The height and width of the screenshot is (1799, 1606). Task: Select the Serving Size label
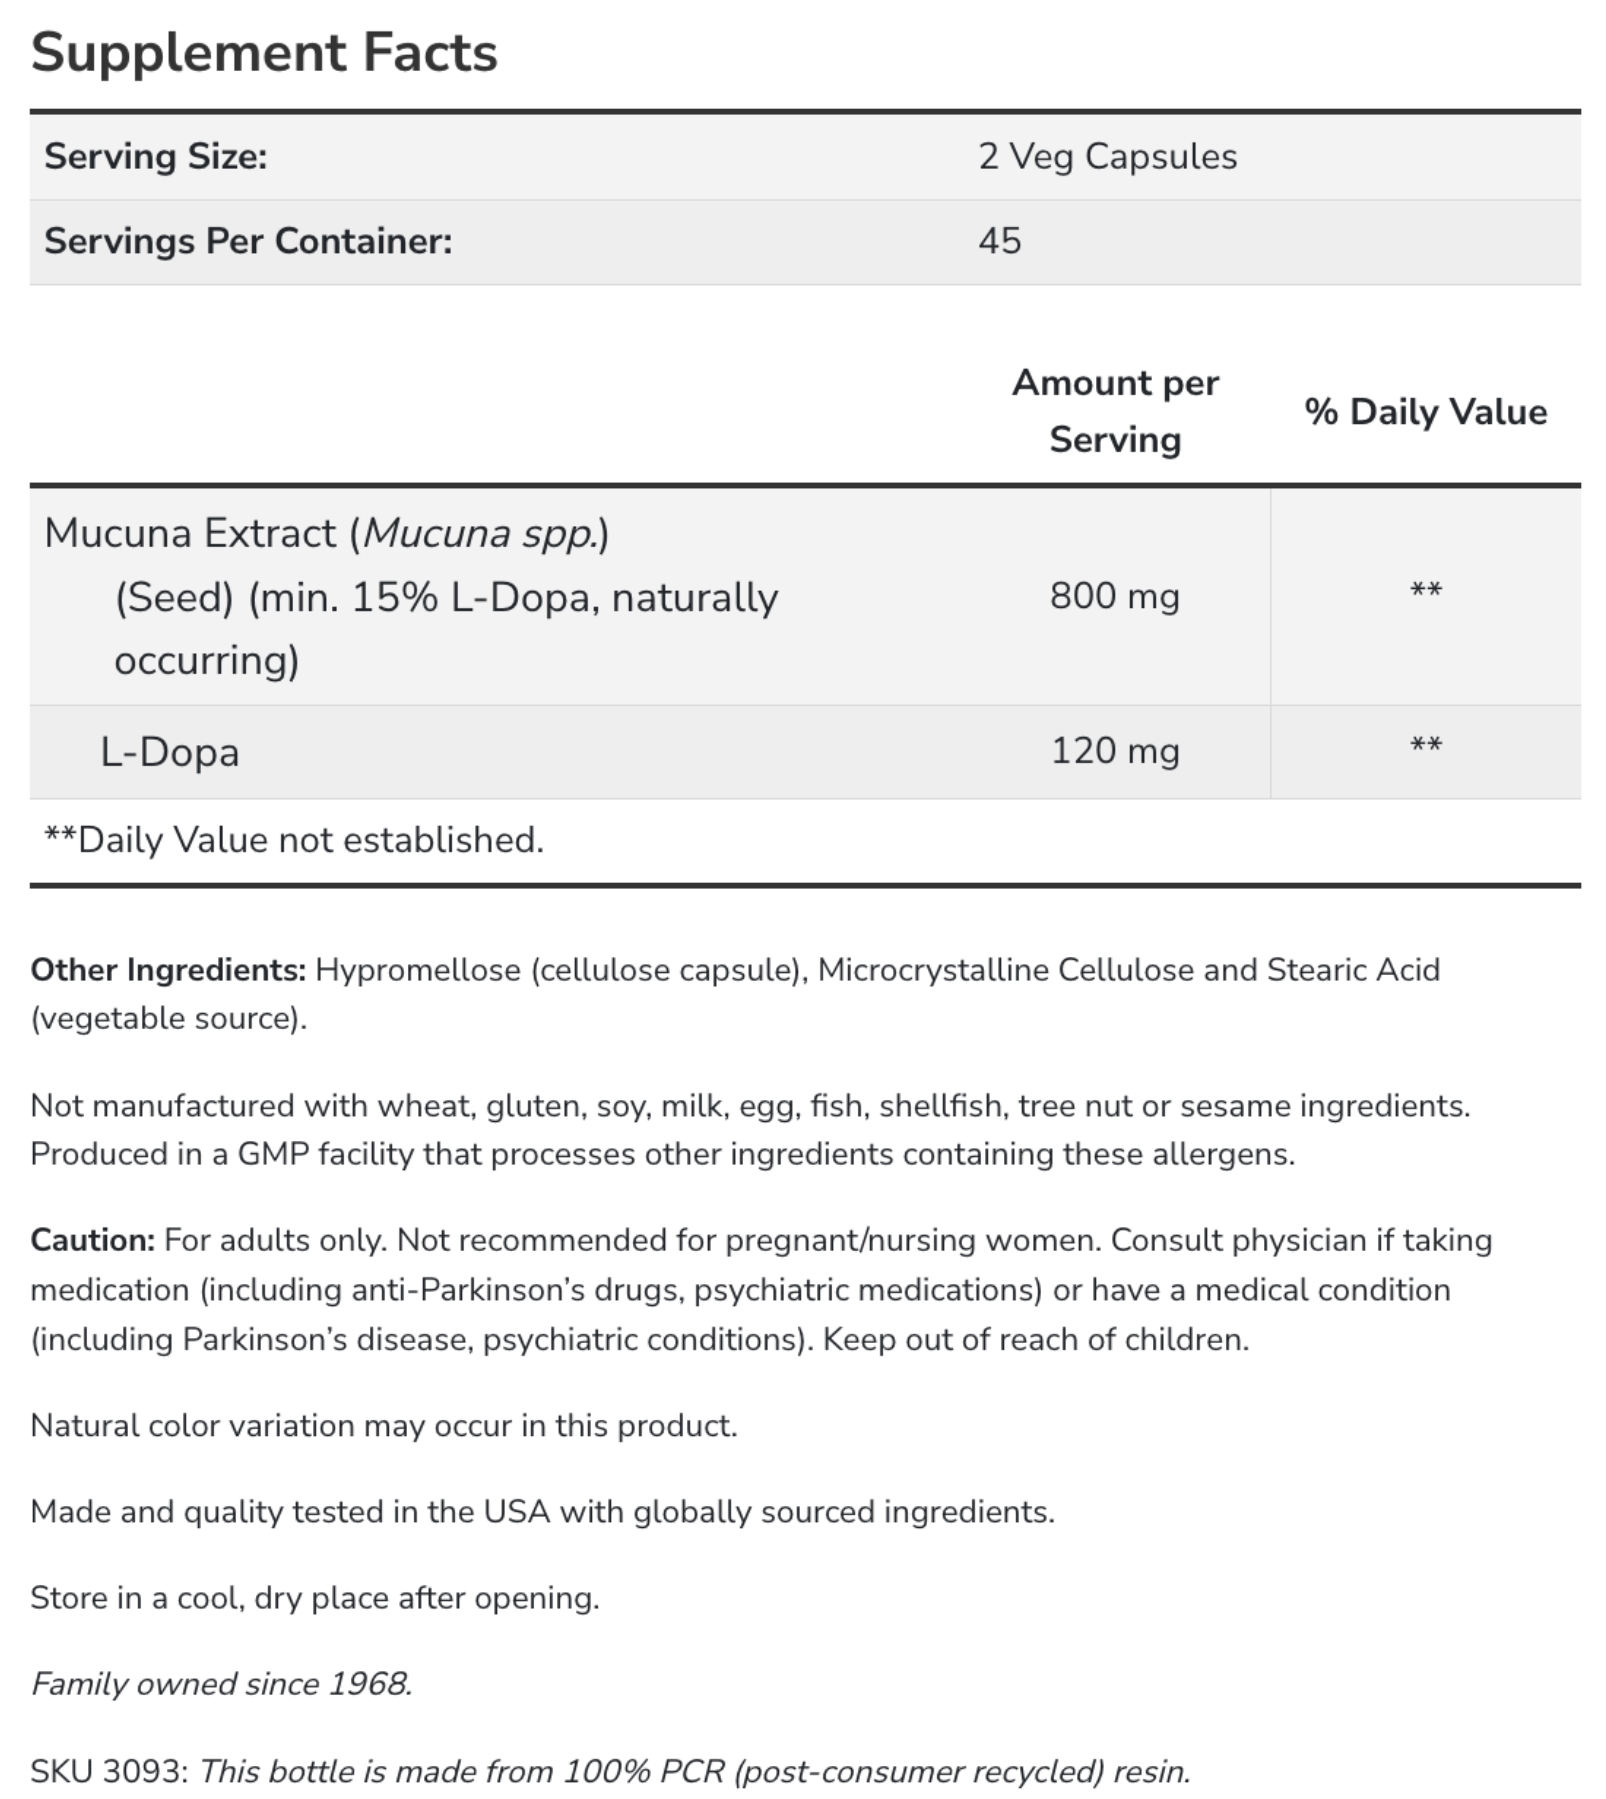click(x=156, y=157)
